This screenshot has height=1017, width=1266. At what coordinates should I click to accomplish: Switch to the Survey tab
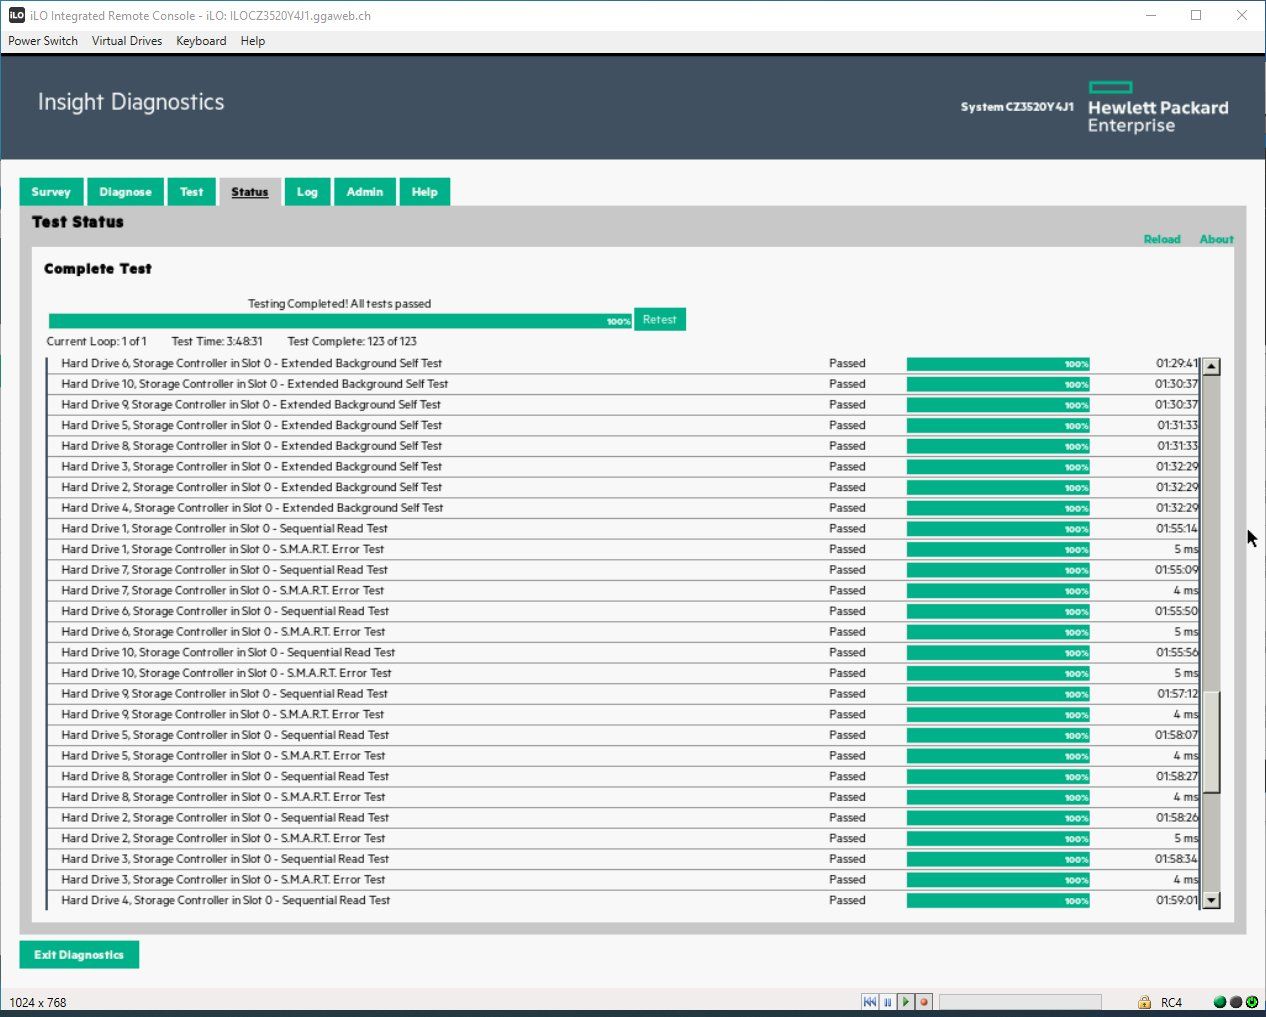(x=51, y=192)
